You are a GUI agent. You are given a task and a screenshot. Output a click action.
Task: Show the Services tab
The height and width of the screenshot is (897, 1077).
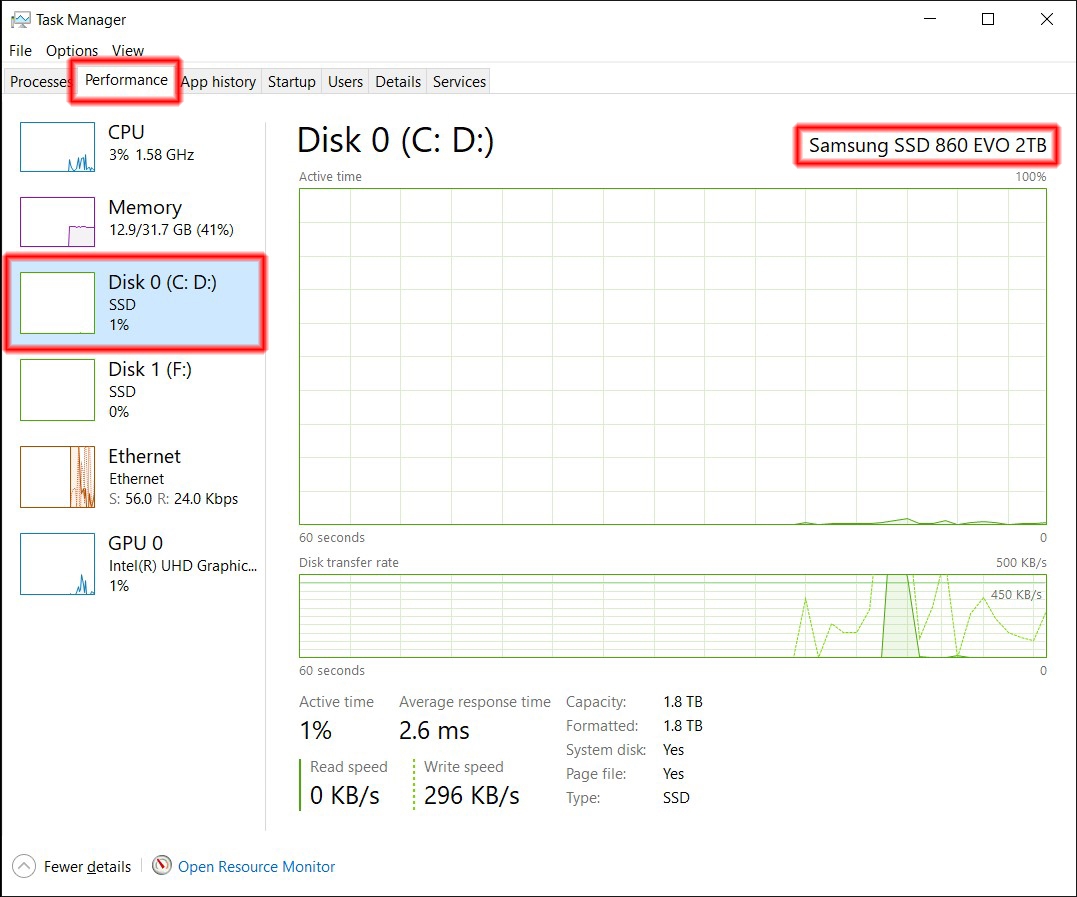[x=459, y=82]
